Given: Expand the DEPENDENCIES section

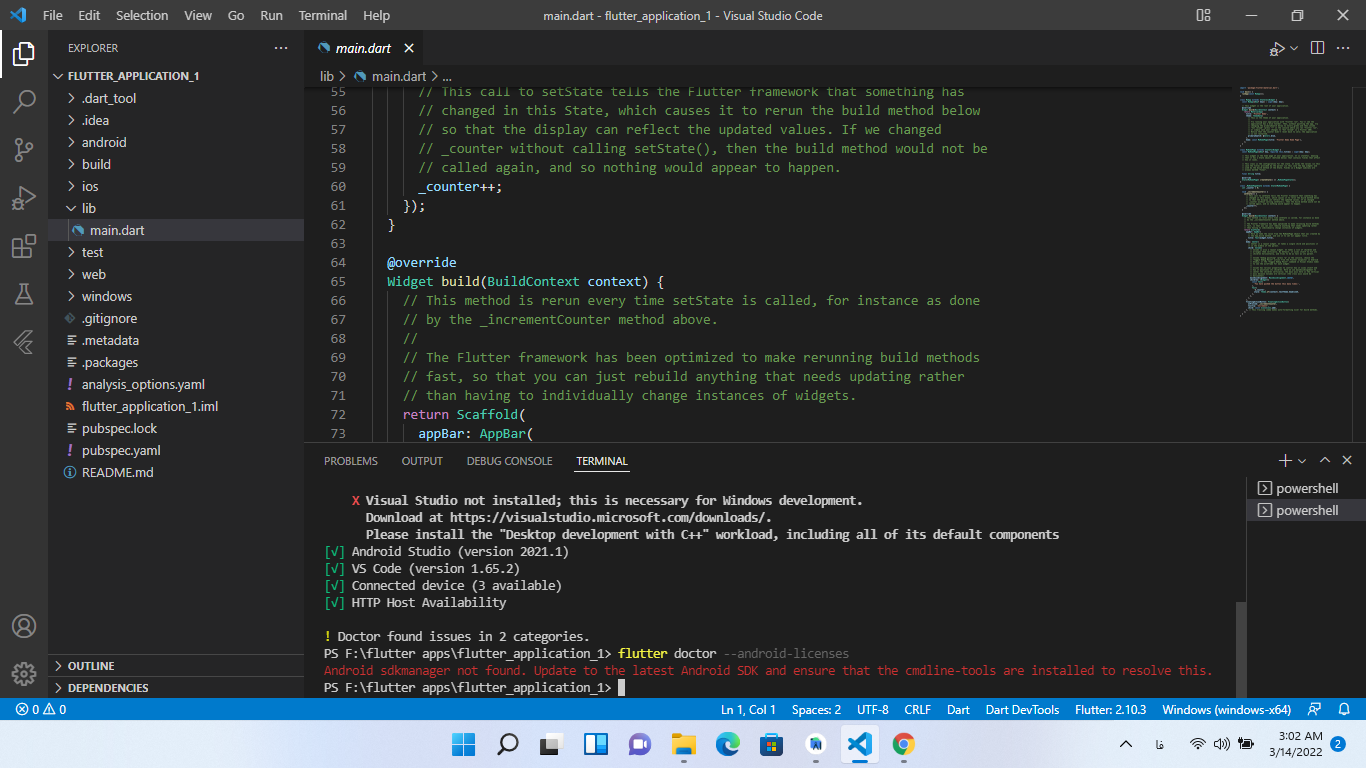Looking at the screenshot, I should [176, 688].
